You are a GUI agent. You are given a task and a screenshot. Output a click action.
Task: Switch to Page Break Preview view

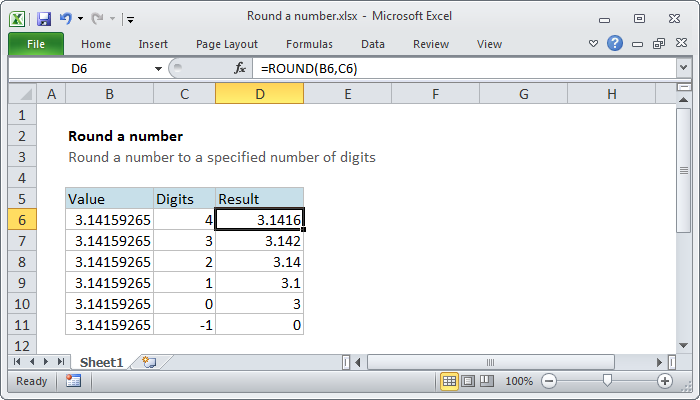click(485, 381)
